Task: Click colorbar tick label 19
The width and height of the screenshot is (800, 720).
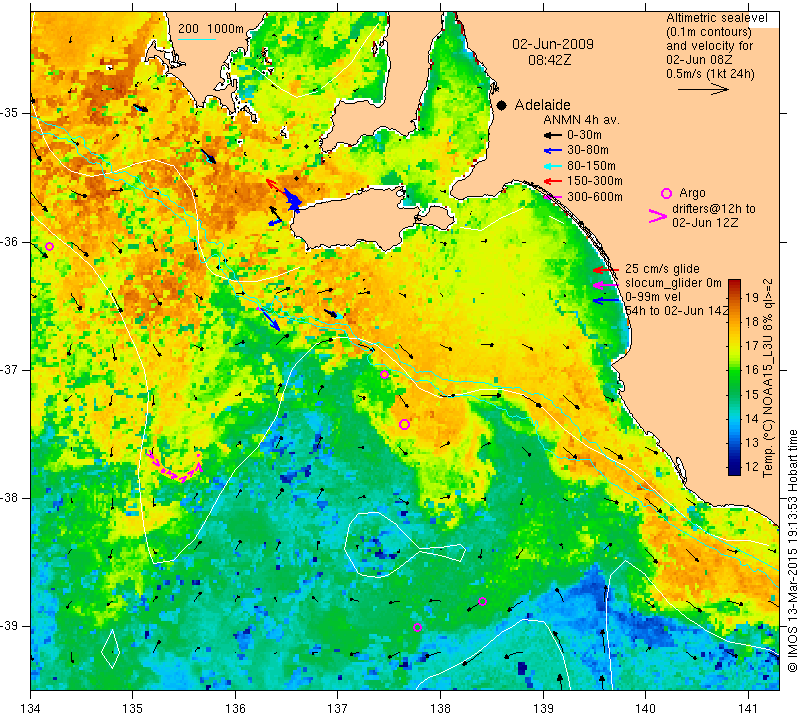Action: (x=752, y=297)
